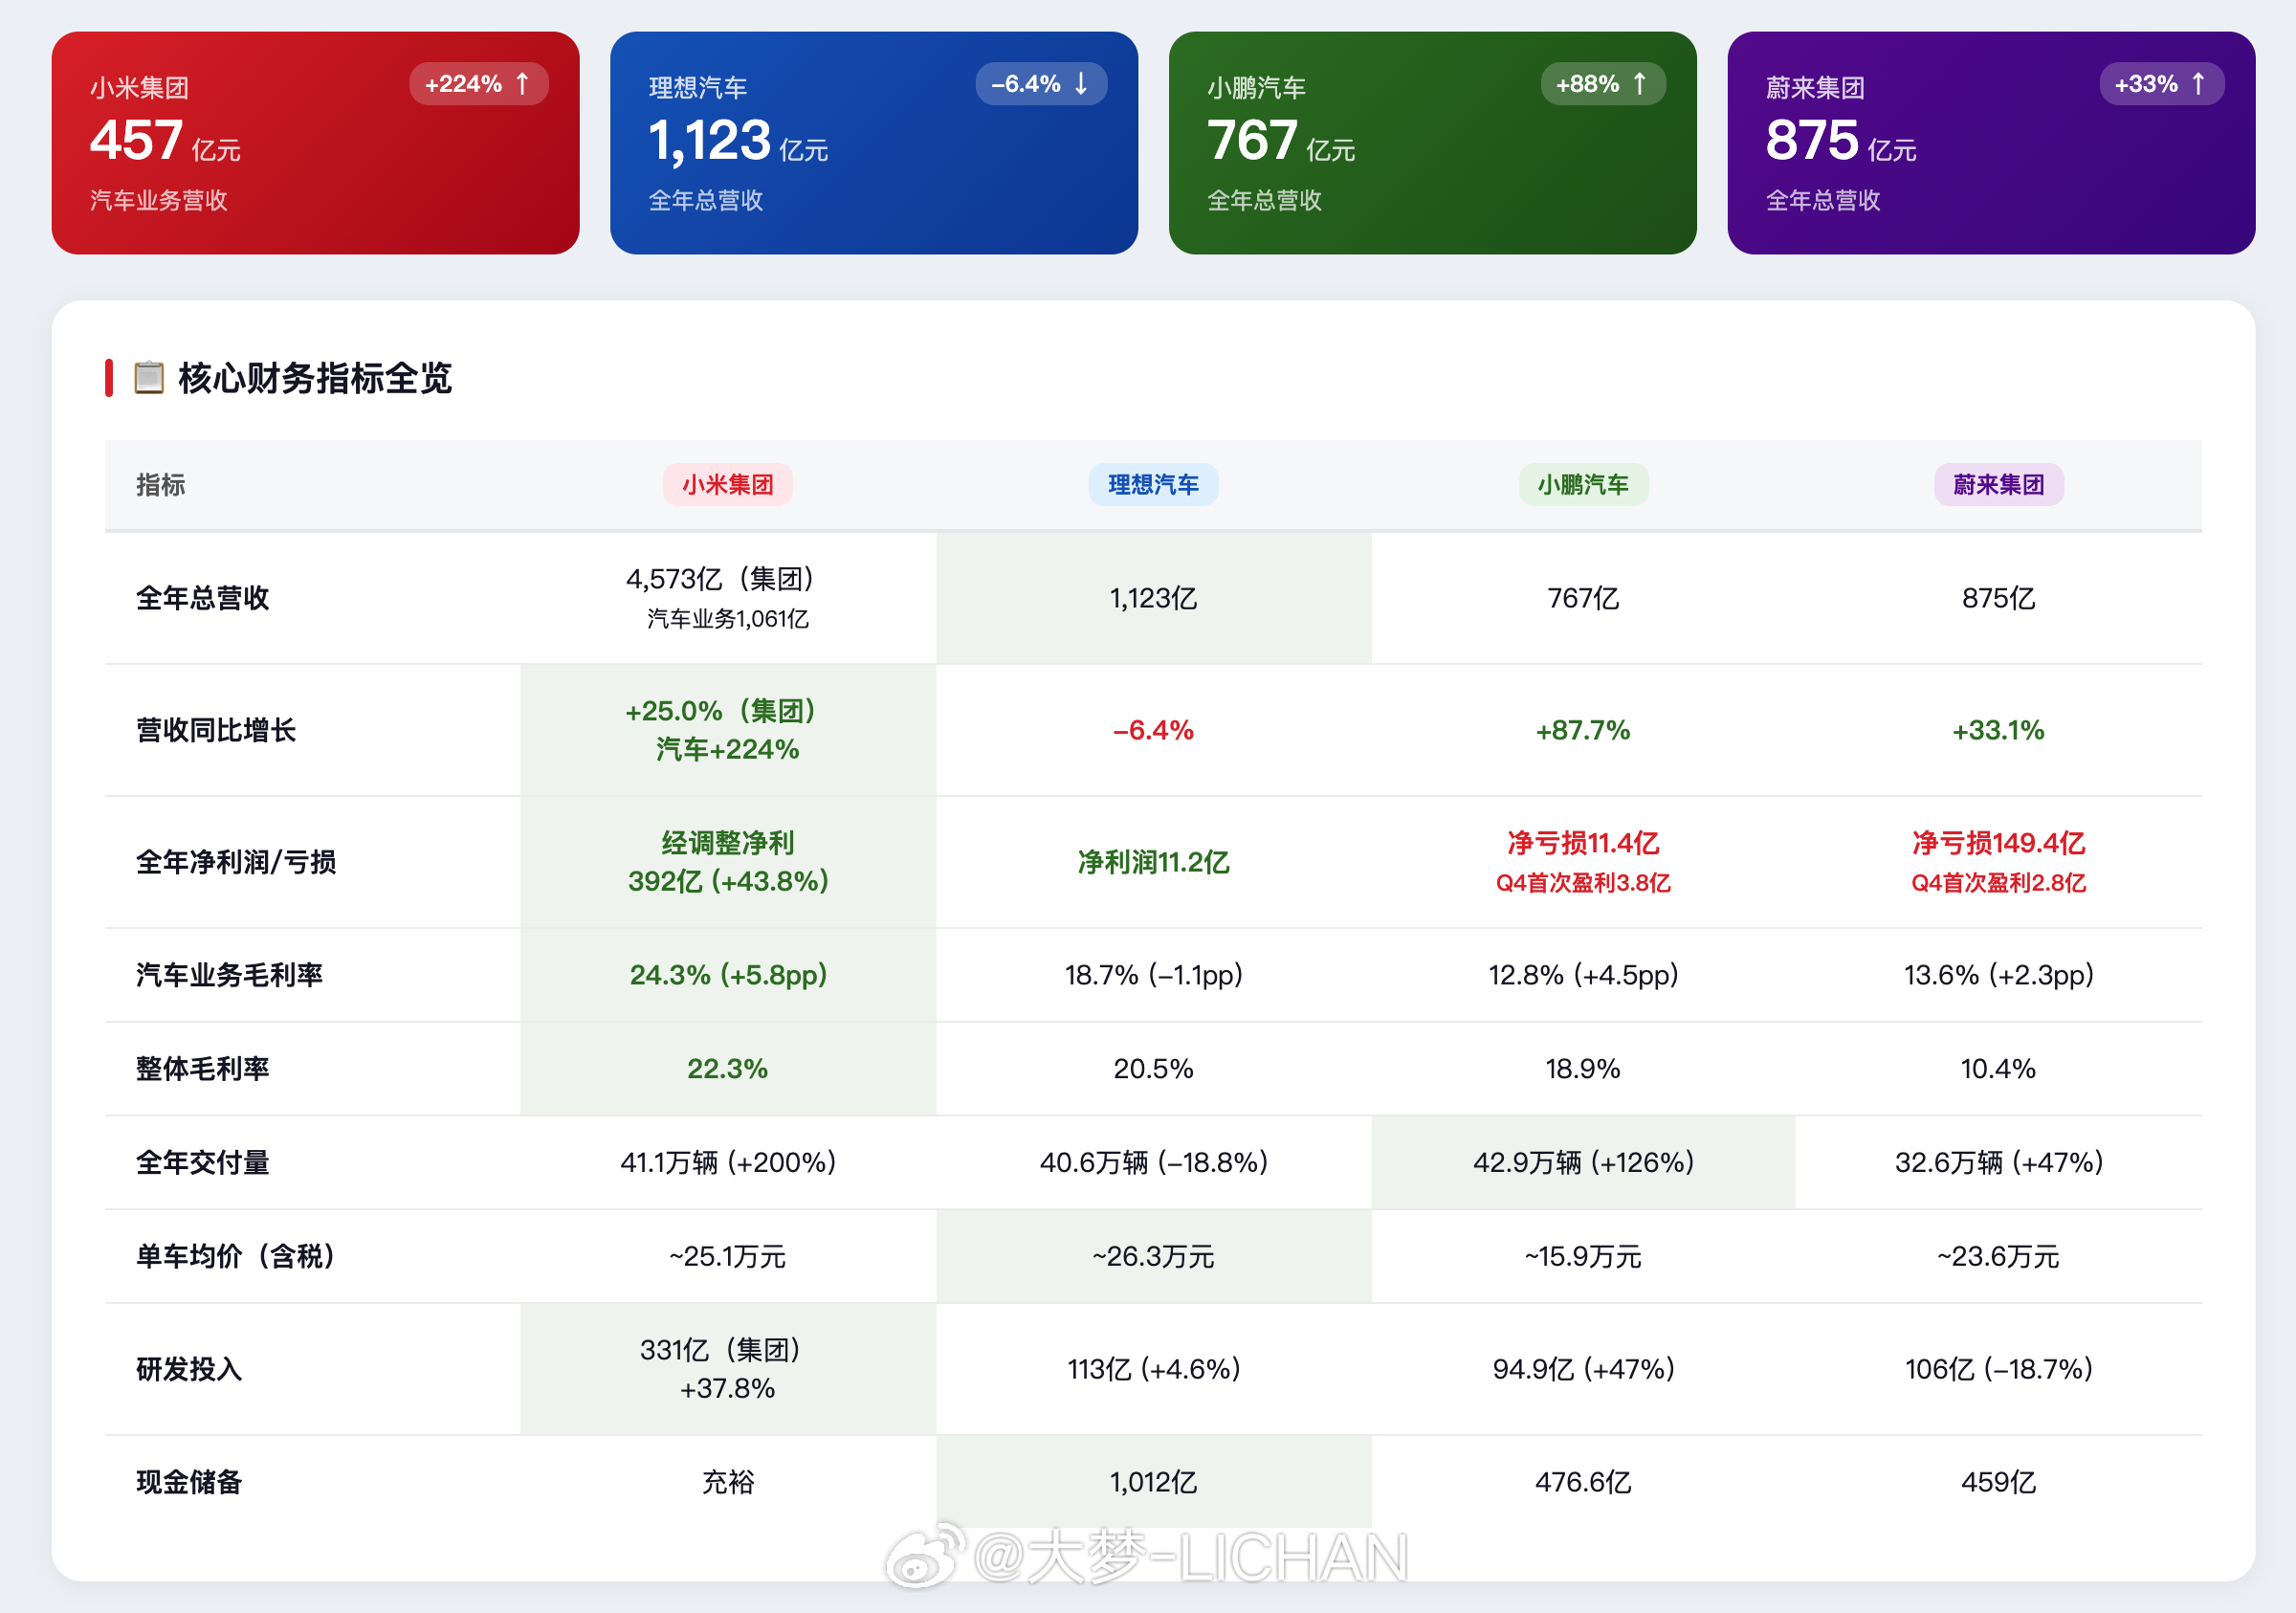
Task: Click the red bar beside the section title
Action: [109, 378]
